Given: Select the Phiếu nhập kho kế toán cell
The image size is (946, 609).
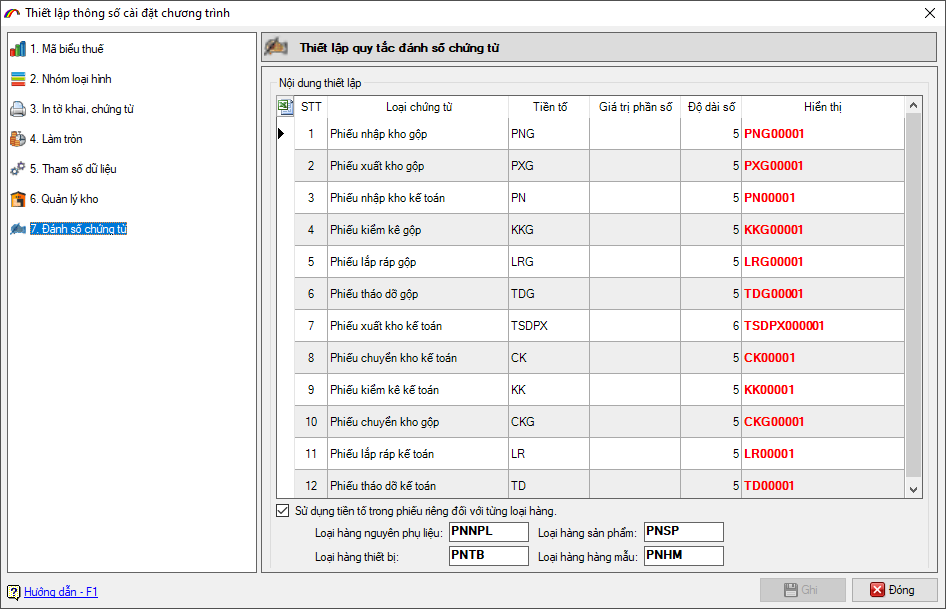Looking at the screenshot, I should point(418,198).
